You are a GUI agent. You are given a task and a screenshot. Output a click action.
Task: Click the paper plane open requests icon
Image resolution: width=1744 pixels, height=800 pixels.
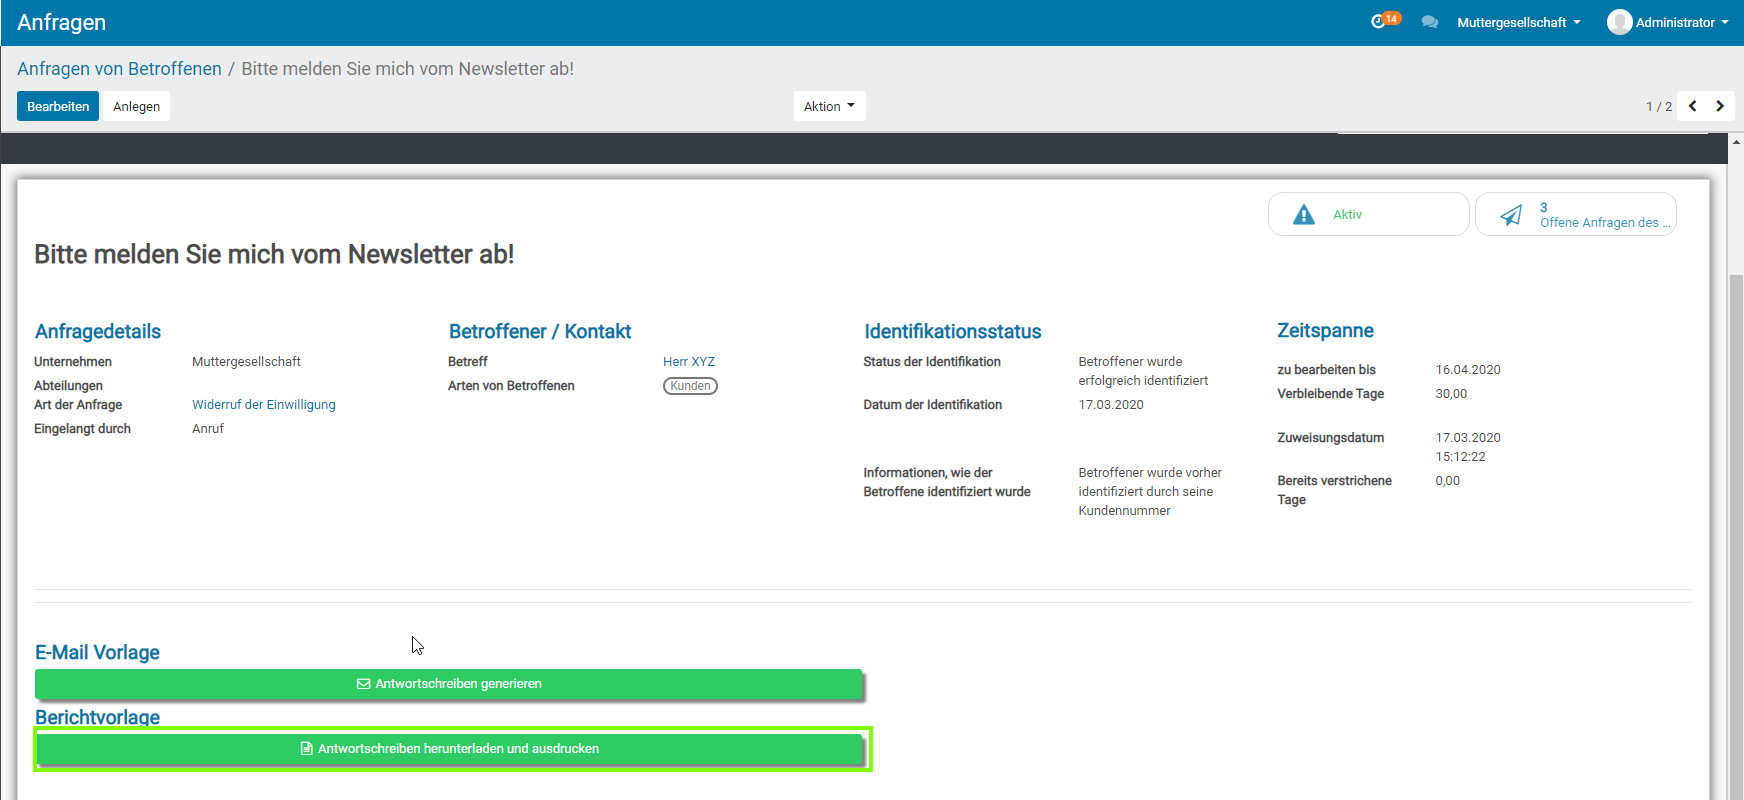1511,215
